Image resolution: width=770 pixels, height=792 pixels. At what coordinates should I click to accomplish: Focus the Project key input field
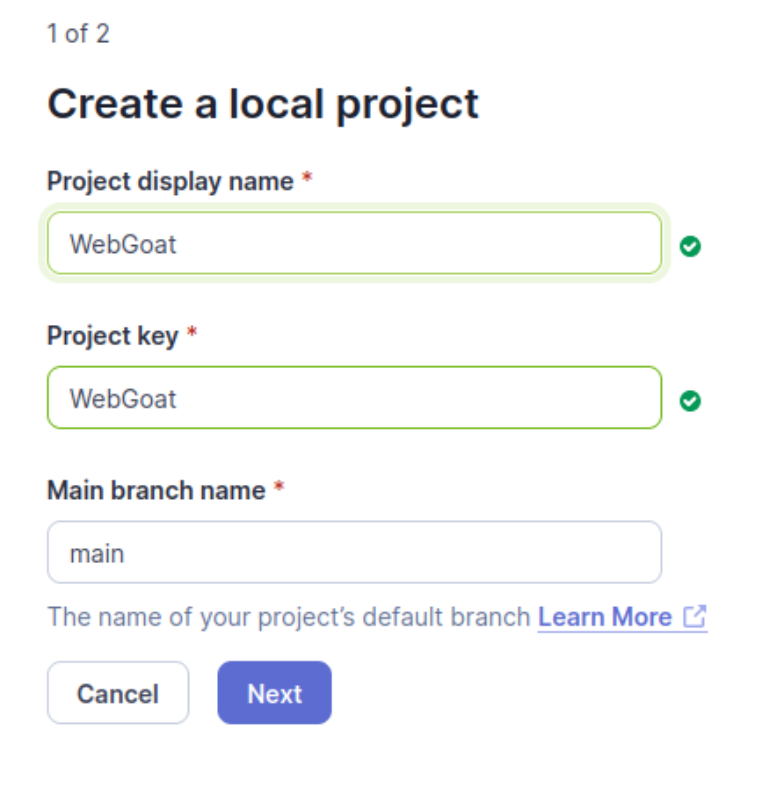click(x=355, y=398)
